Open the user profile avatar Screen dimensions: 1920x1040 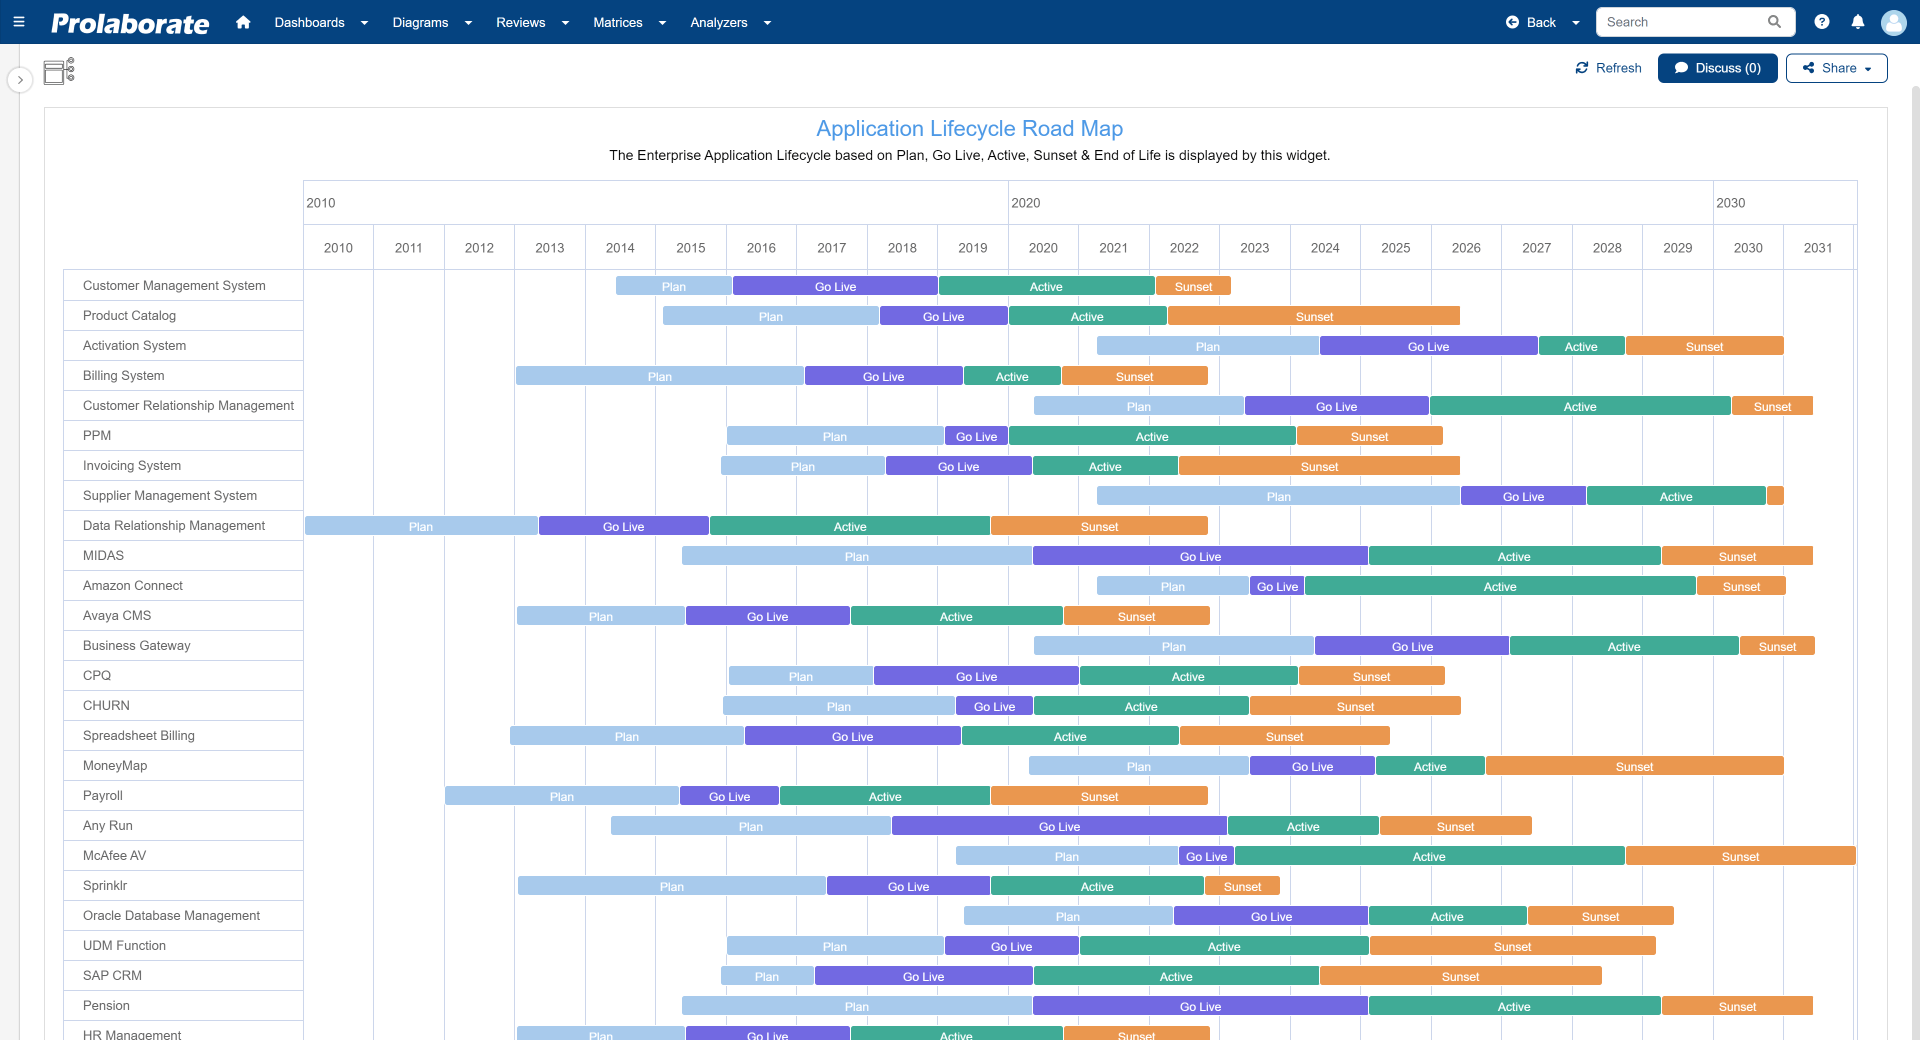pos(1894,22)
